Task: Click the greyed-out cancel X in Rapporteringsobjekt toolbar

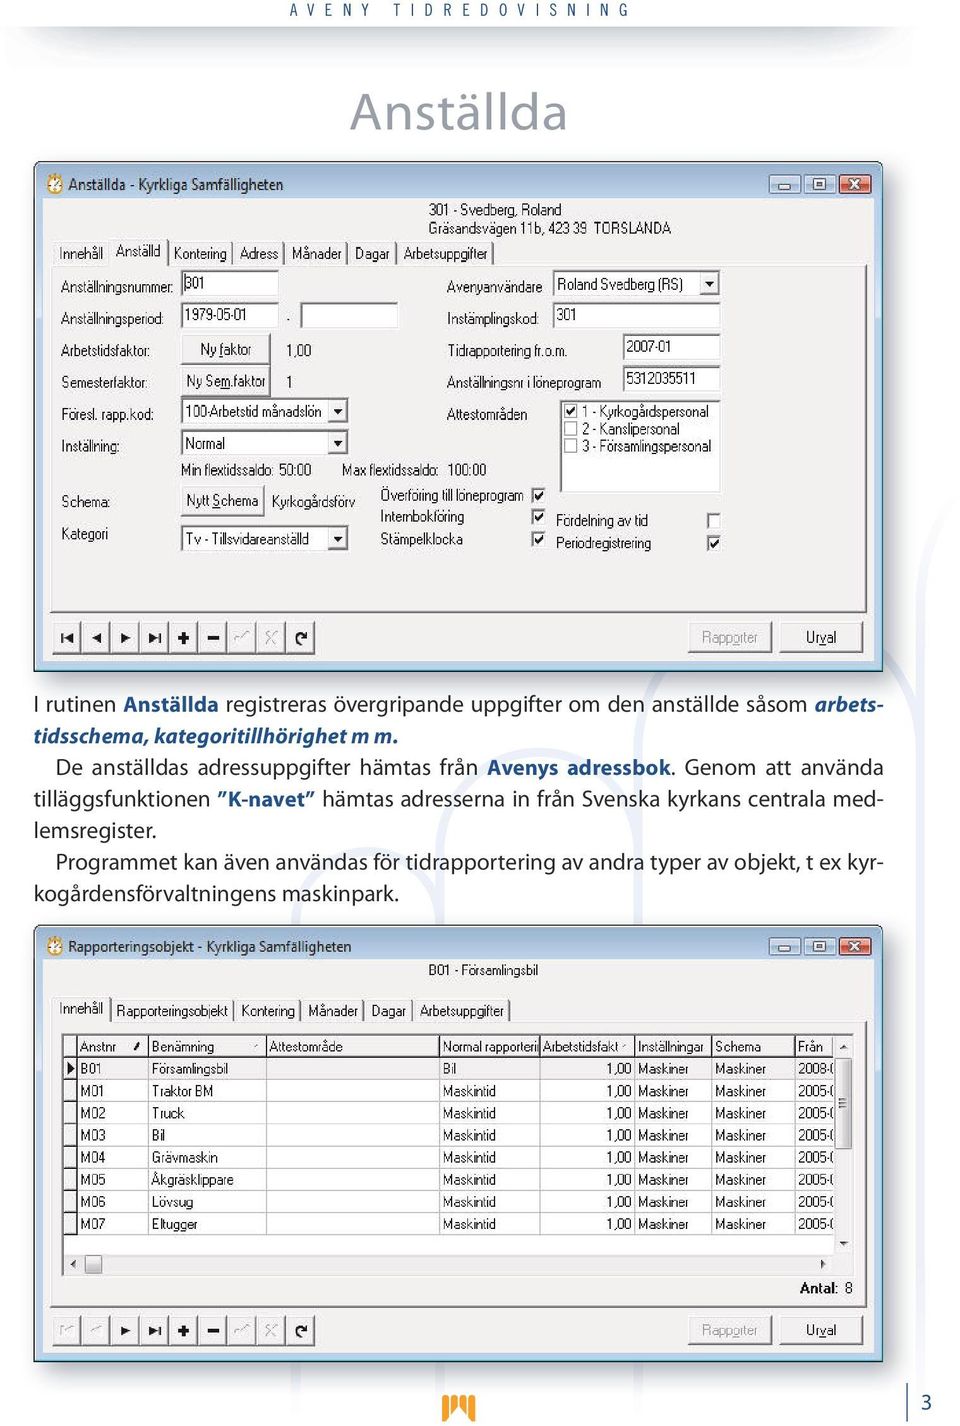Action: pos(271,1330)
